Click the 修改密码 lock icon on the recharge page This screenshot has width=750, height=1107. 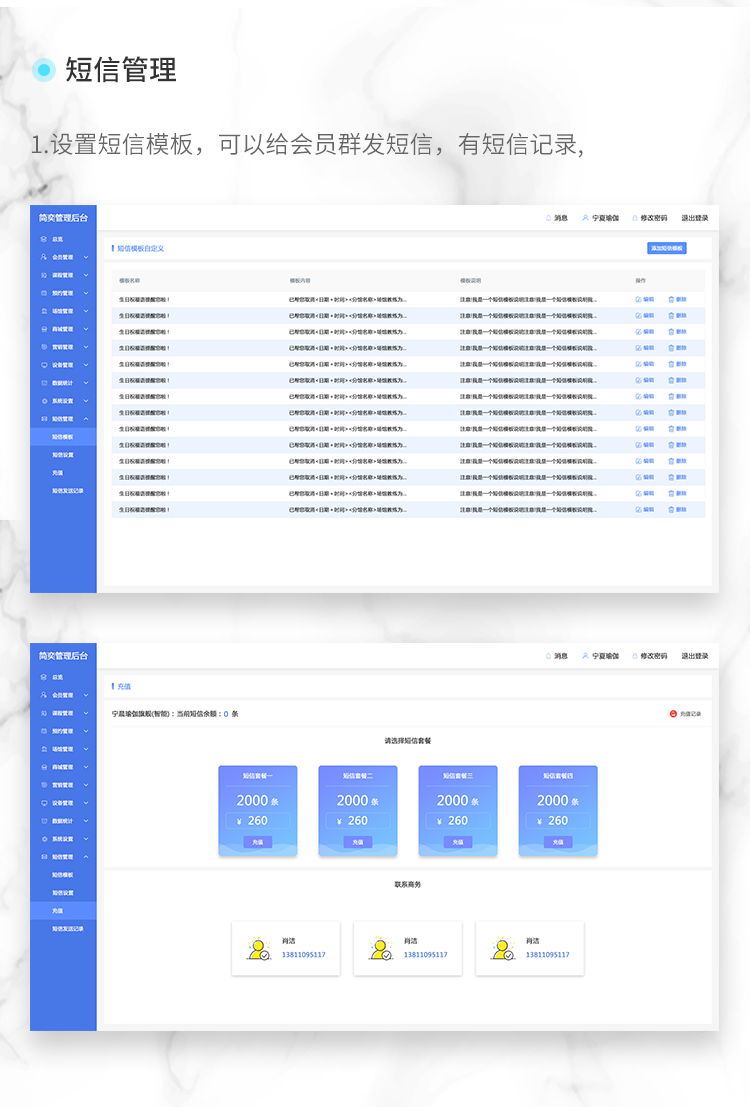(x=634, y=656)
